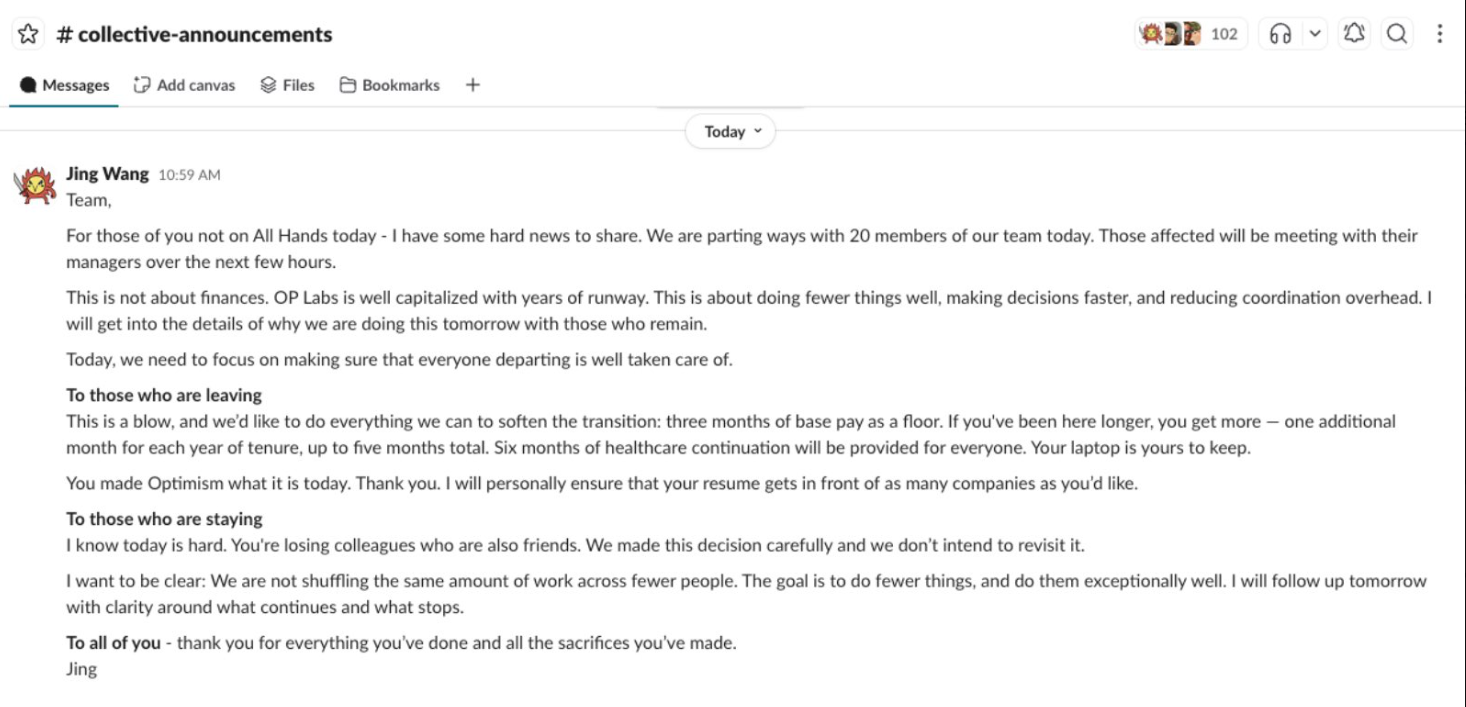Open the three-dot channel options menu
Image resolution: width=1466 pixels, height=707 pixels.
pyautogui.click(x=1439, y=33)
